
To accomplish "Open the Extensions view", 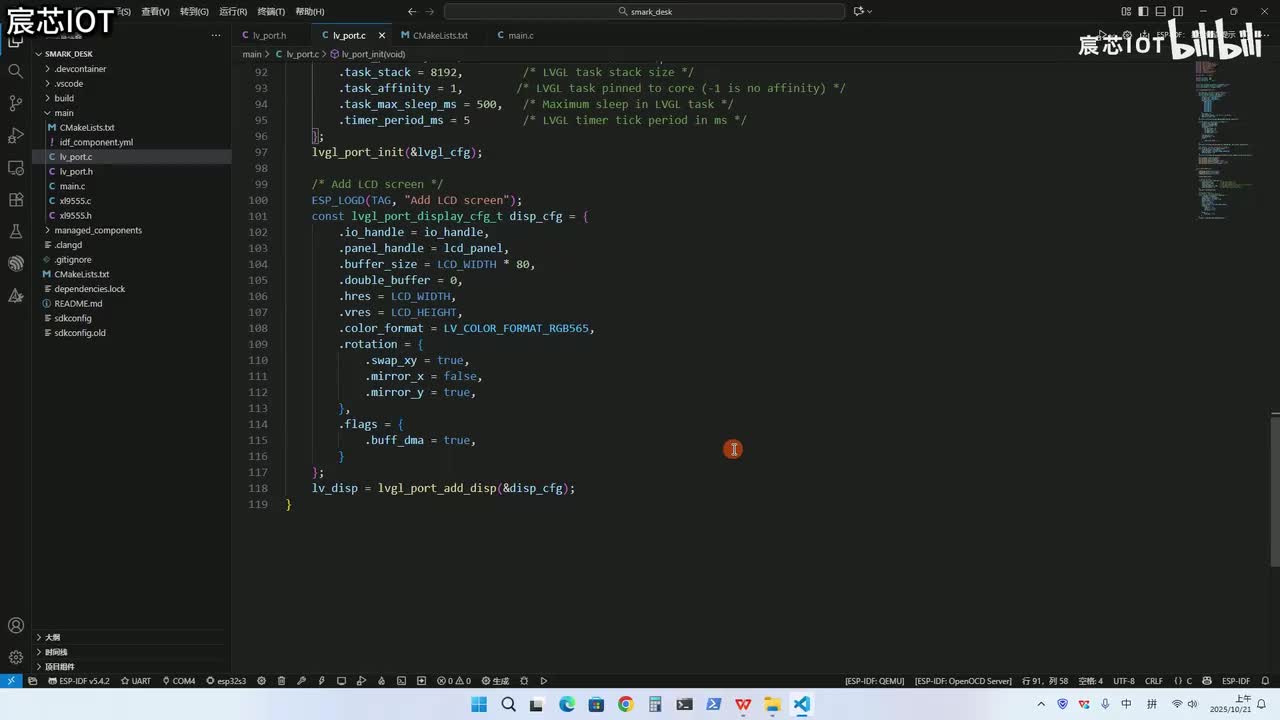I will coord(15,199).
